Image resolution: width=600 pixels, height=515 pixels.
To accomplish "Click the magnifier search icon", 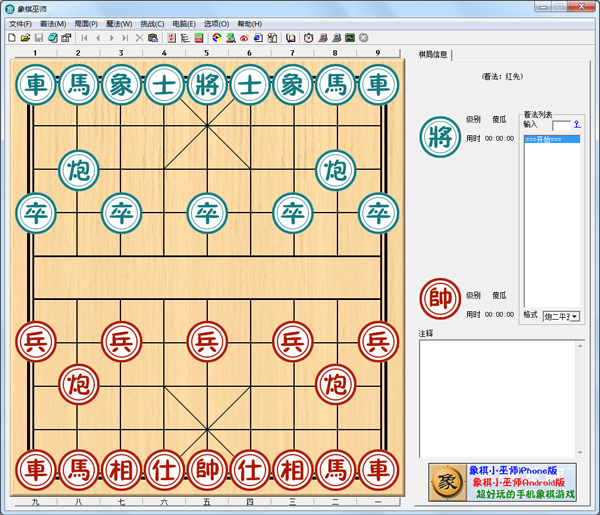I will (x=231, y=38).
